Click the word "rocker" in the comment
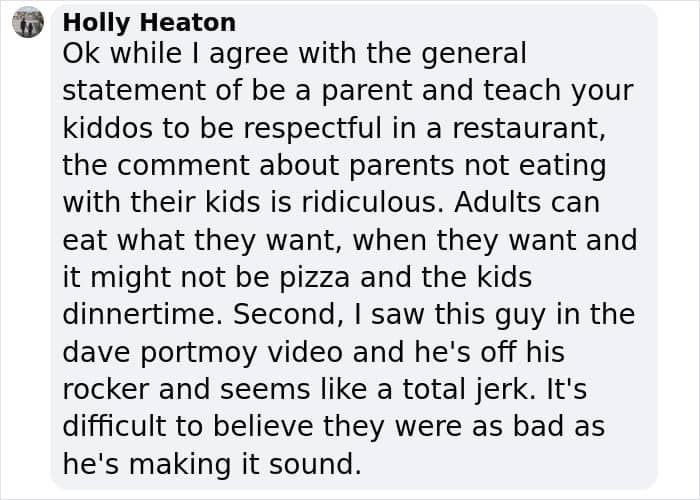 click(105, 390)
